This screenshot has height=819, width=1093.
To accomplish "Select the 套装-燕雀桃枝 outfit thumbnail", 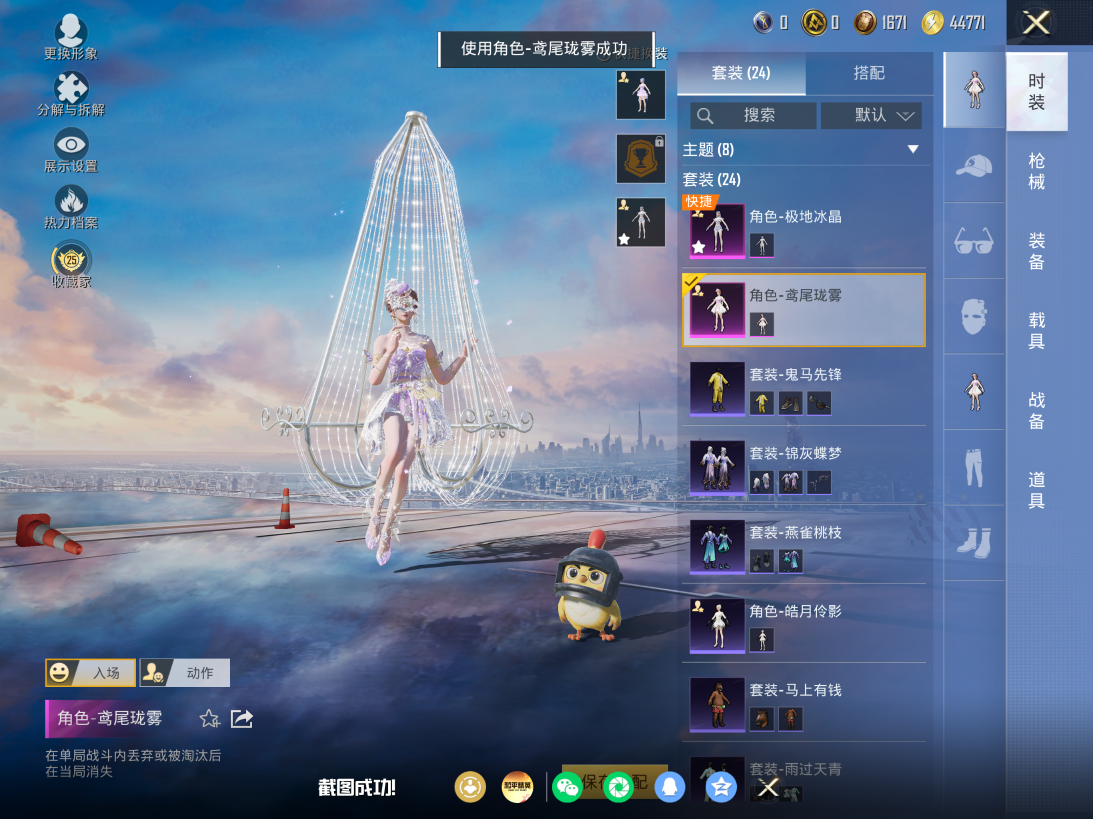I will point(717,546).
